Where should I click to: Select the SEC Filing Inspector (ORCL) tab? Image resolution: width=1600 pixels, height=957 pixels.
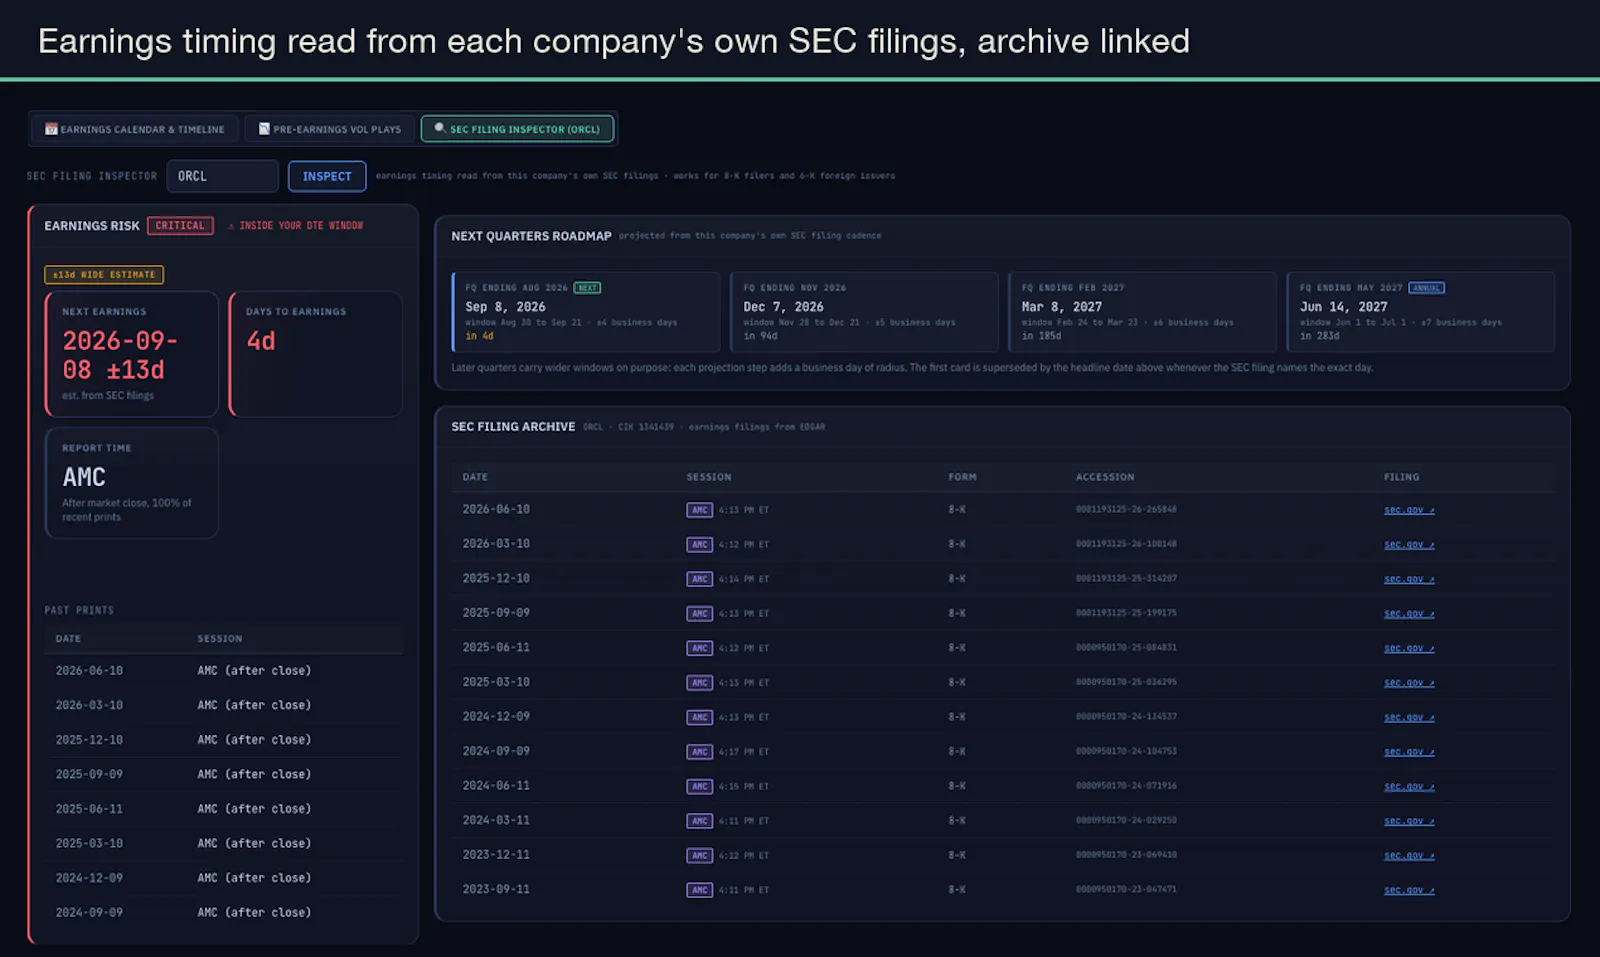(517, 129)
